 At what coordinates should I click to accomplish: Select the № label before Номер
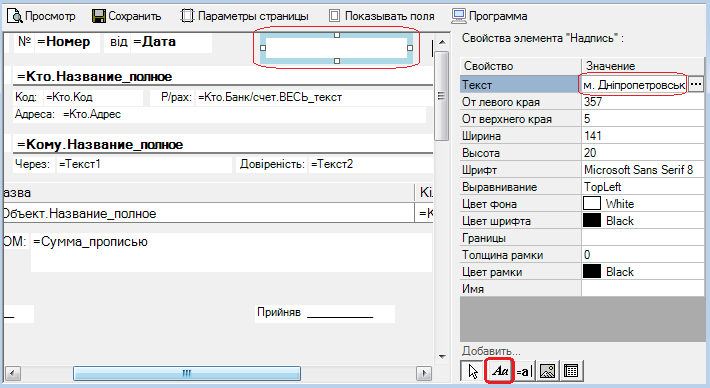[x=24, y=42]
